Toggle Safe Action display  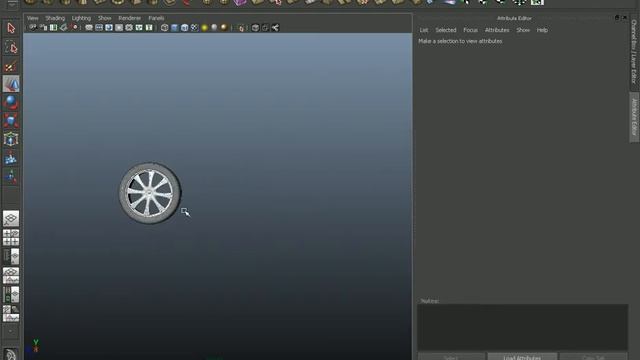(x=139, y=27)
